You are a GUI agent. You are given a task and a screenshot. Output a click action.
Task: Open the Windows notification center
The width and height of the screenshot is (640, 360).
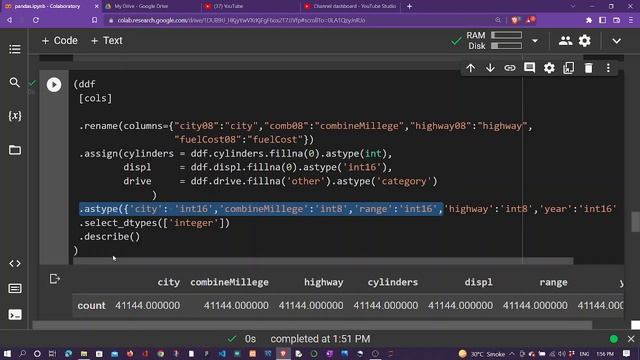coord(627,353)
